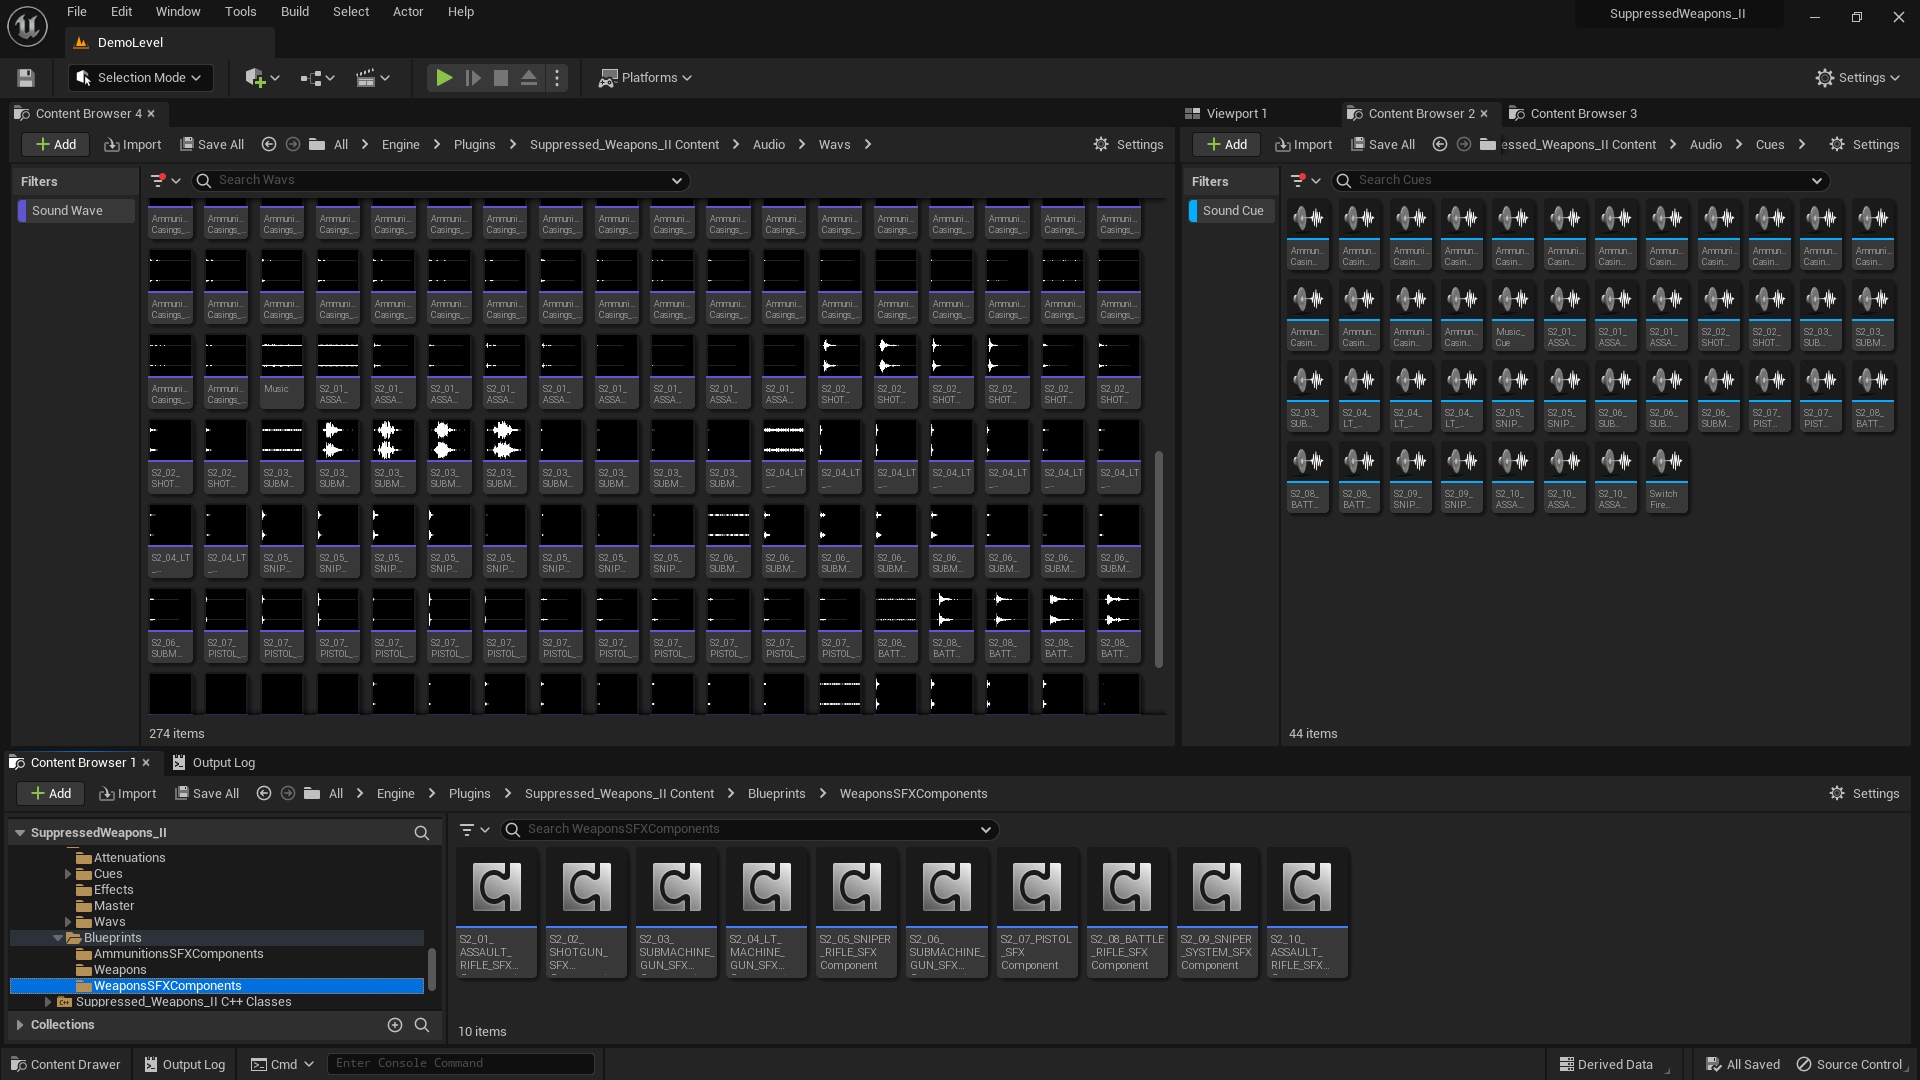Open the Quickly Add actor icon
This screenshot has width=1920, height=1080.
pyautogui.click(x=256, y=77)
